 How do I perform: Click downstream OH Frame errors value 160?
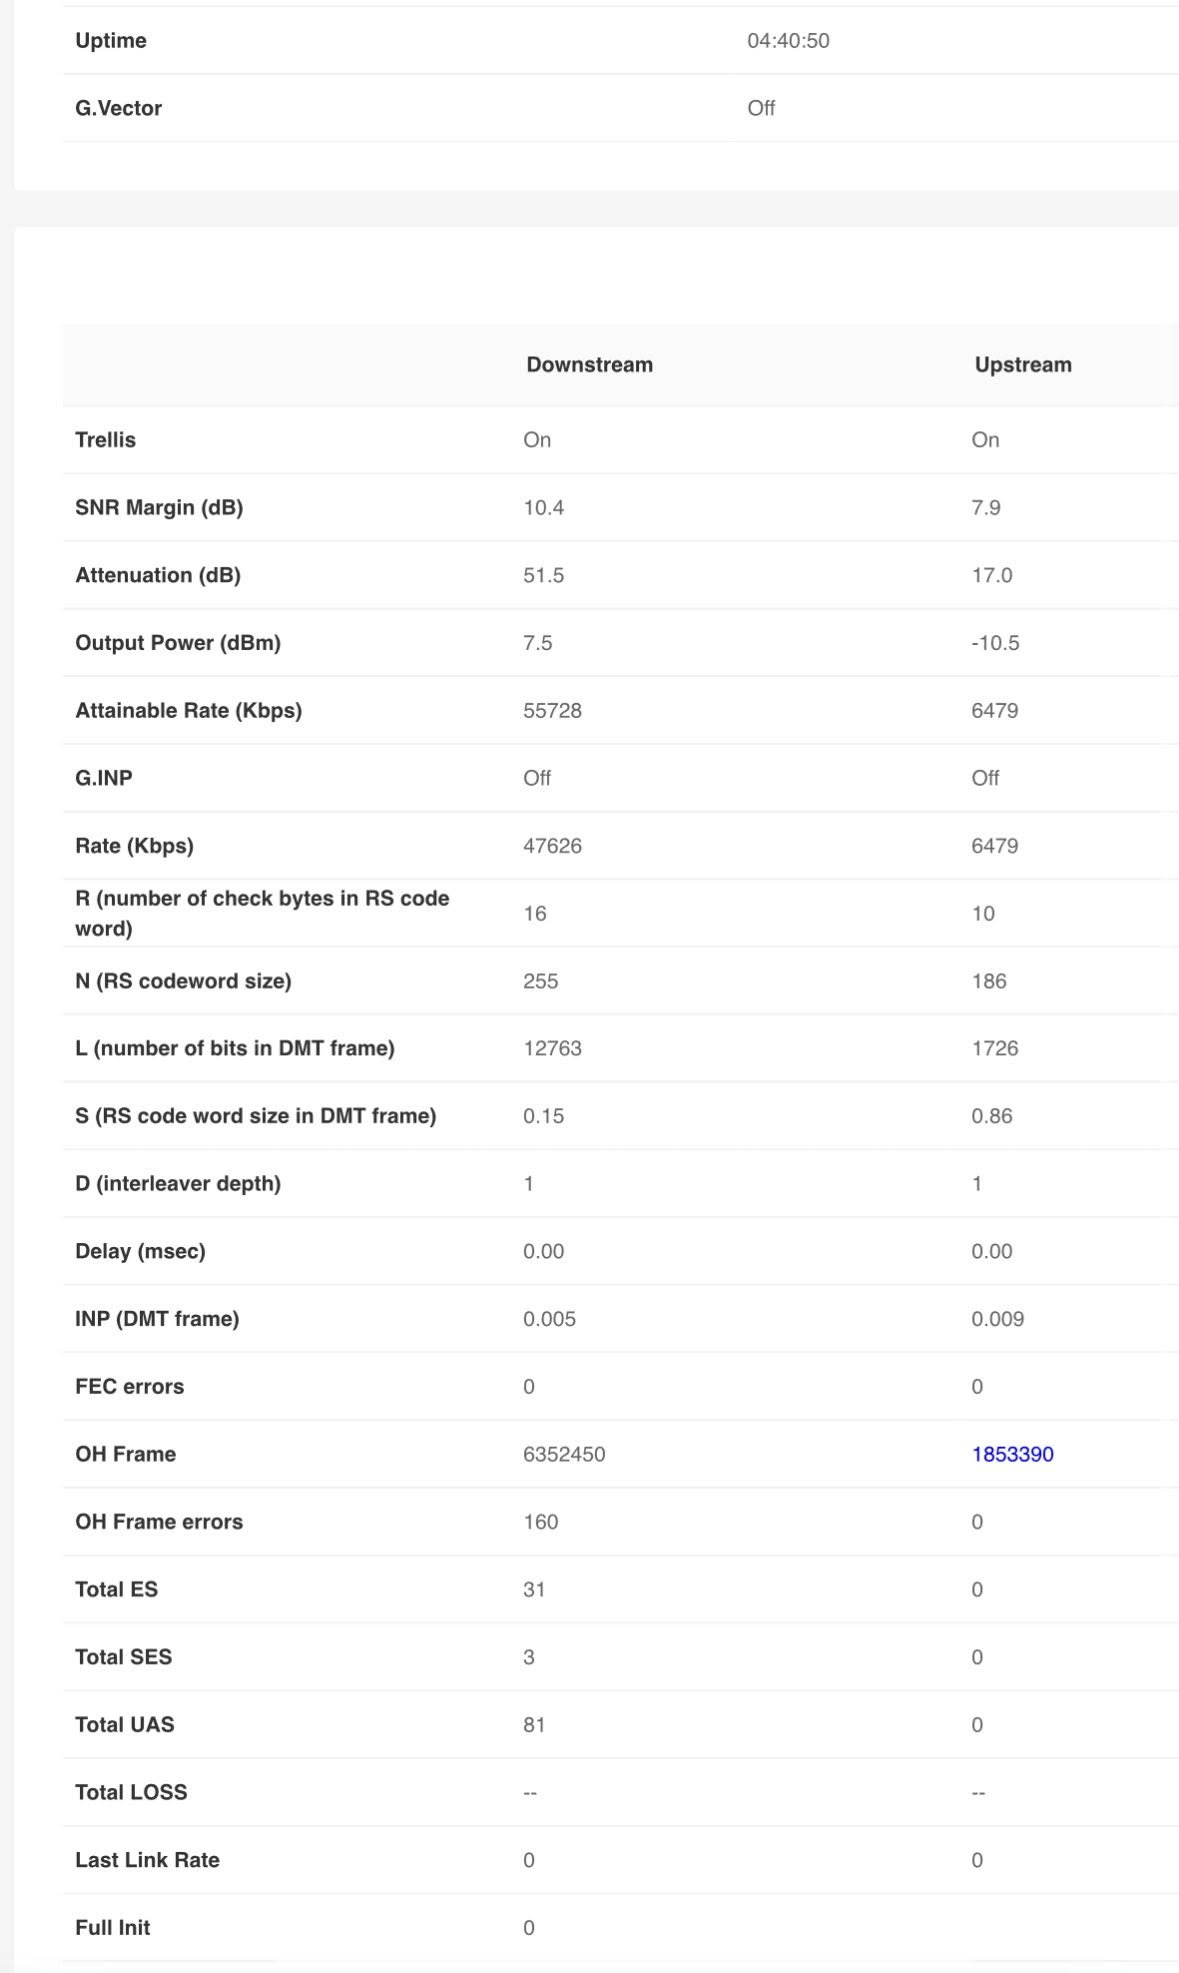coord(540,1522)
